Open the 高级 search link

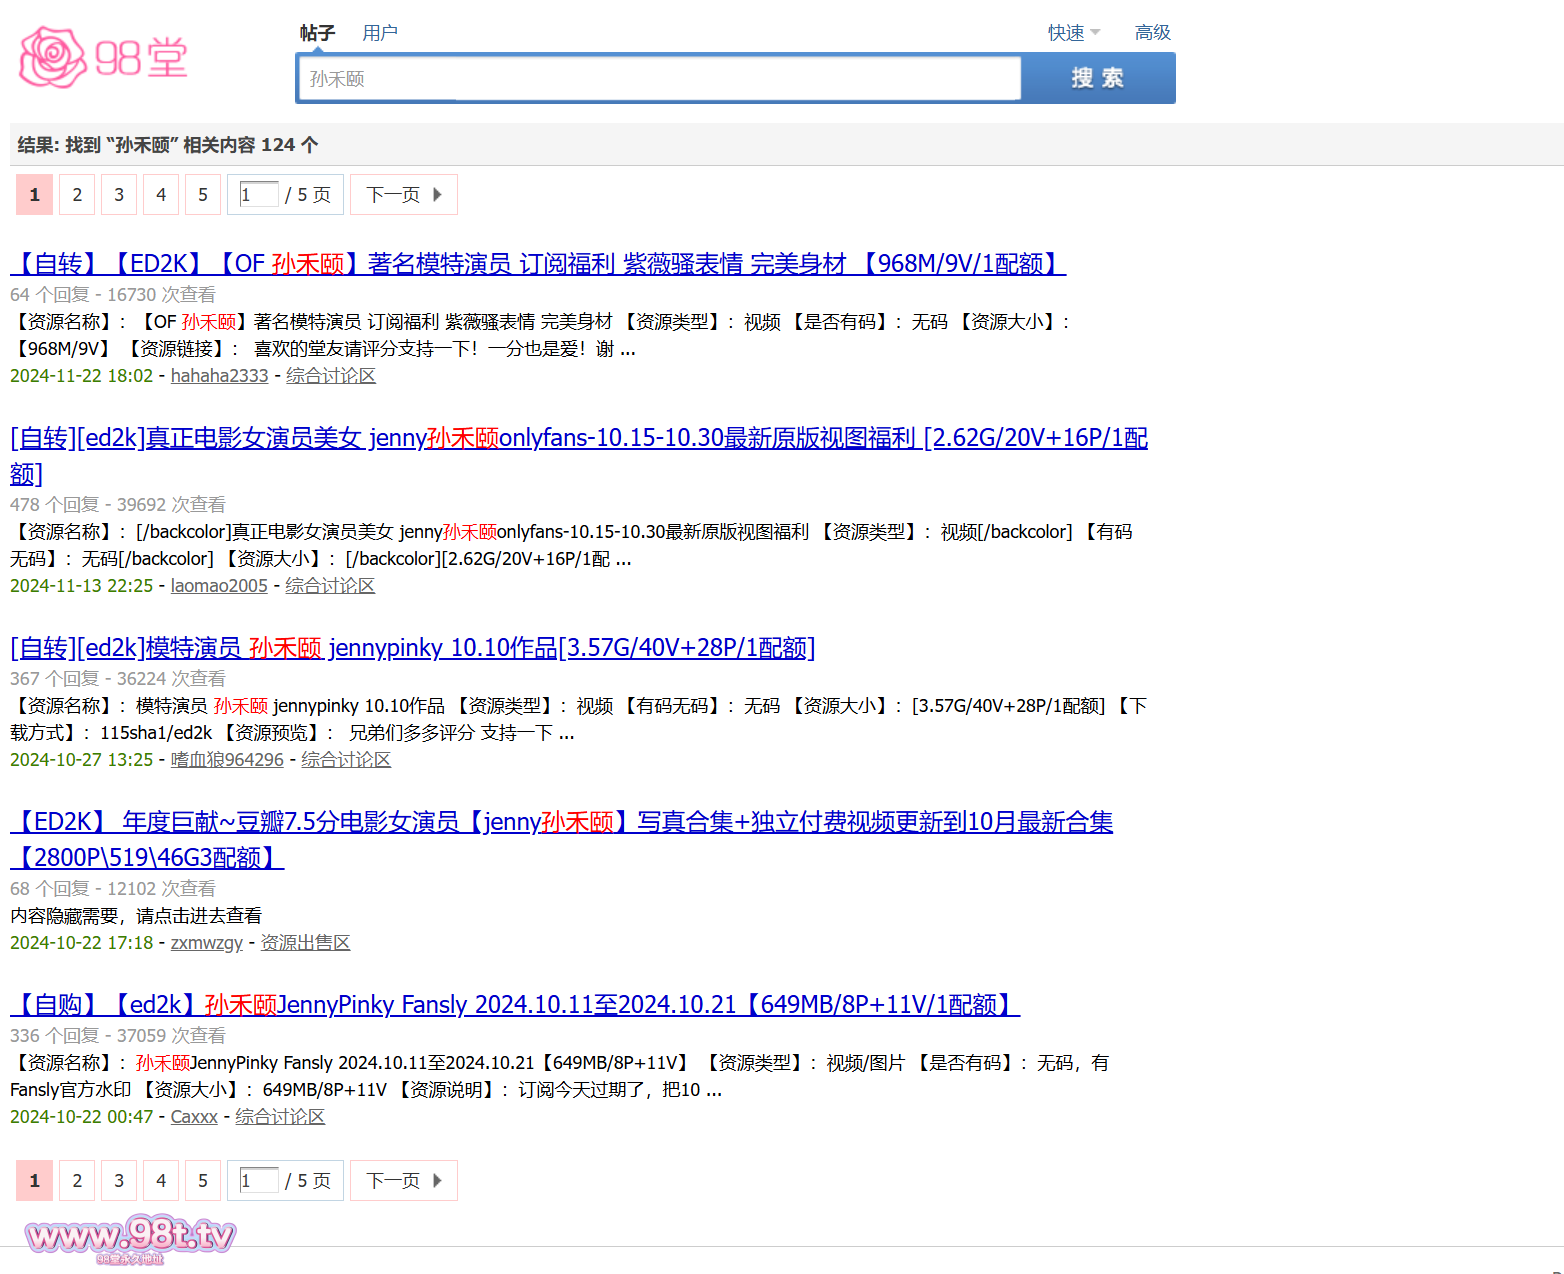[1152, 33]
